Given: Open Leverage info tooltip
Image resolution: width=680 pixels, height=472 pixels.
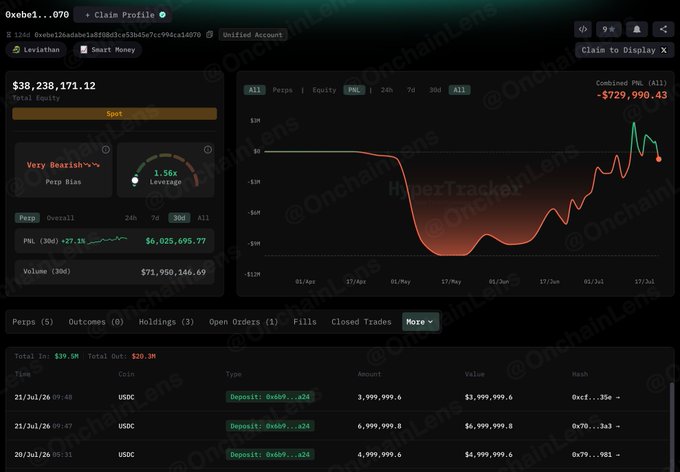Looking at the screenshot, I should point(208,150).
